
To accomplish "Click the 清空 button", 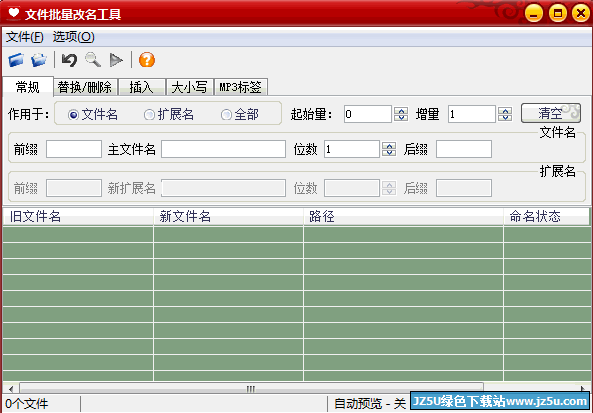I will tap(551, 113).
